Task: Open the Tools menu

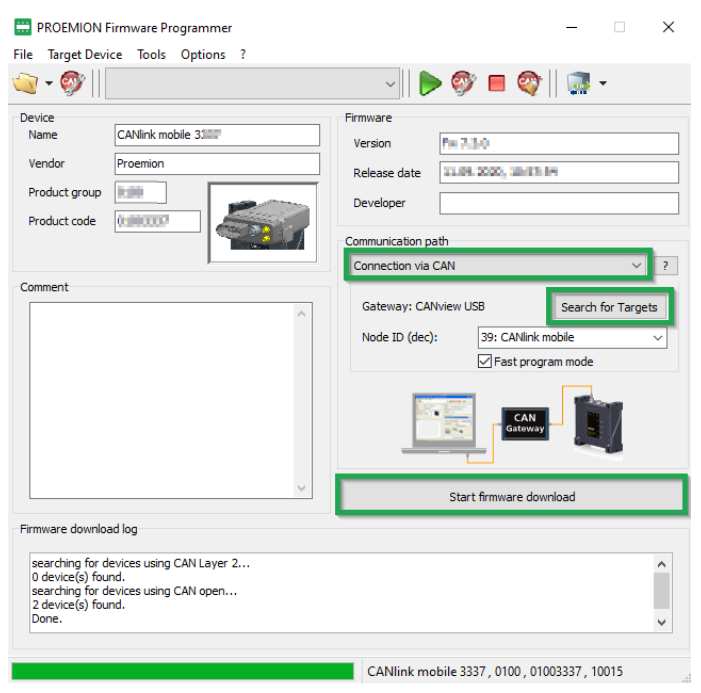Action: [151, 55]
